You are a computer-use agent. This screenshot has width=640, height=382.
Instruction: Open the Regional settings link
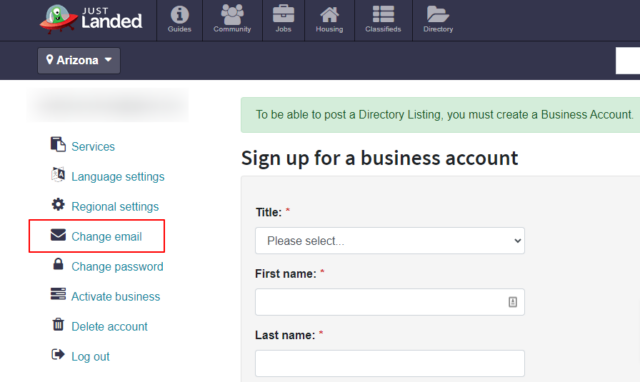click(x=115, y=207)
